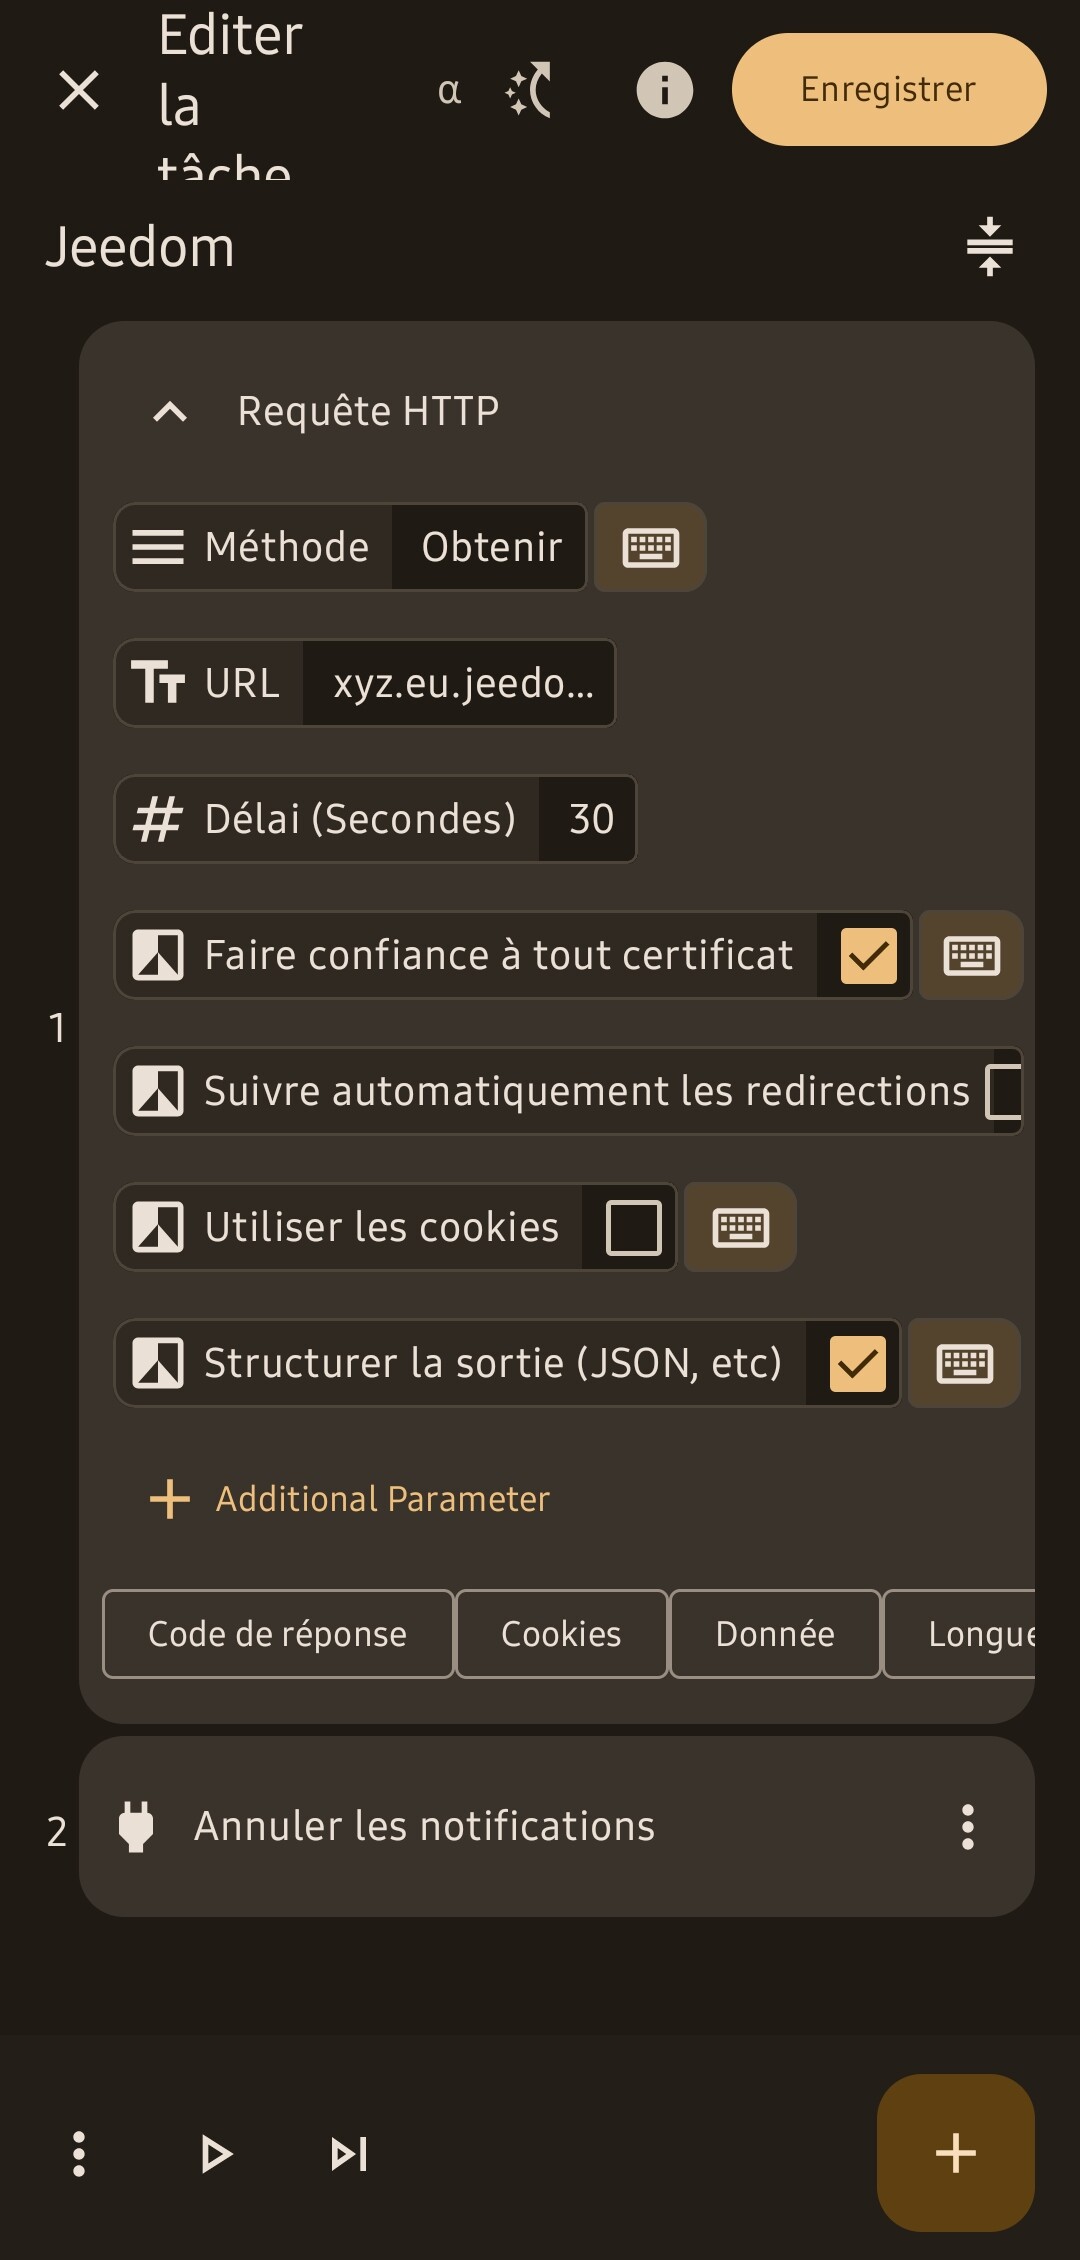This screenshot has height=2260, width=1080.
Task: Tap the alpha symbol icon
Action: click(x=449, y=91)
